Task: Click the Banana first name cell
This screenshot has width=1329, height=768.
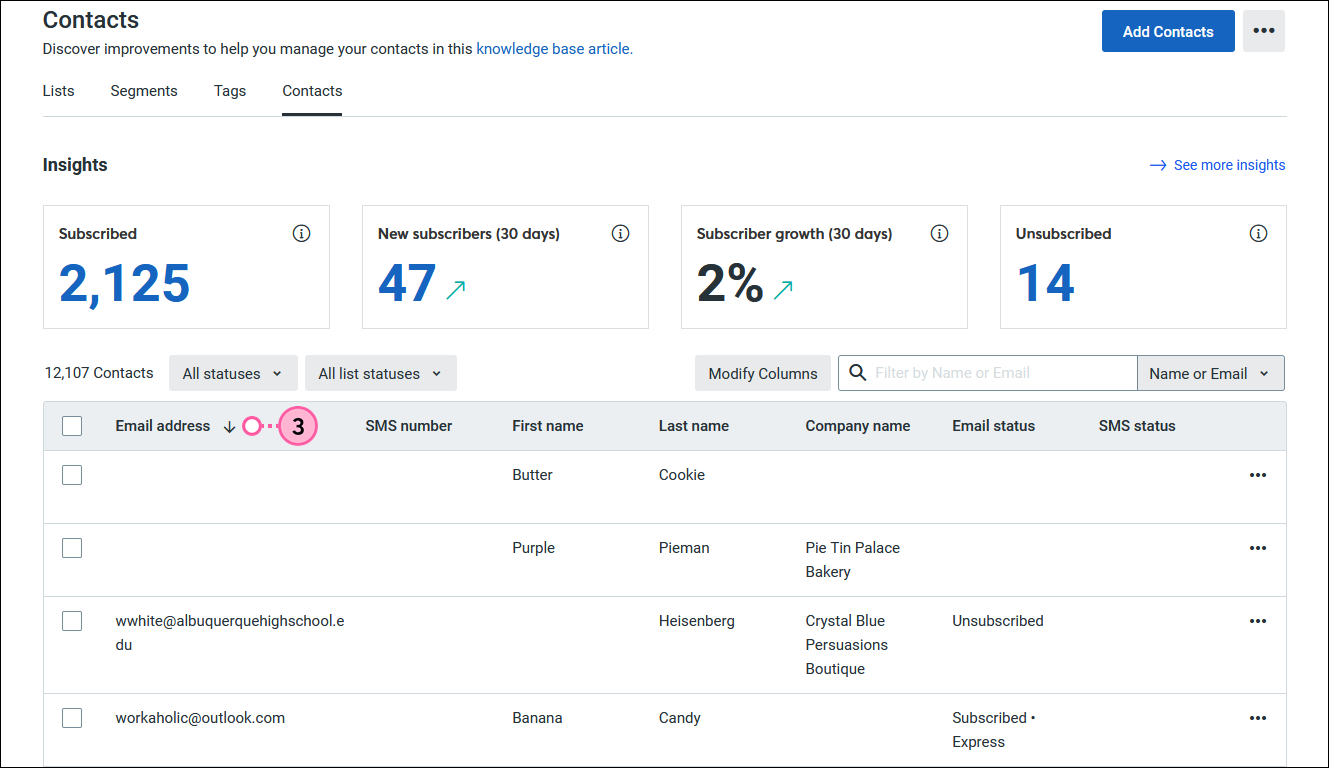Action: 537,718
